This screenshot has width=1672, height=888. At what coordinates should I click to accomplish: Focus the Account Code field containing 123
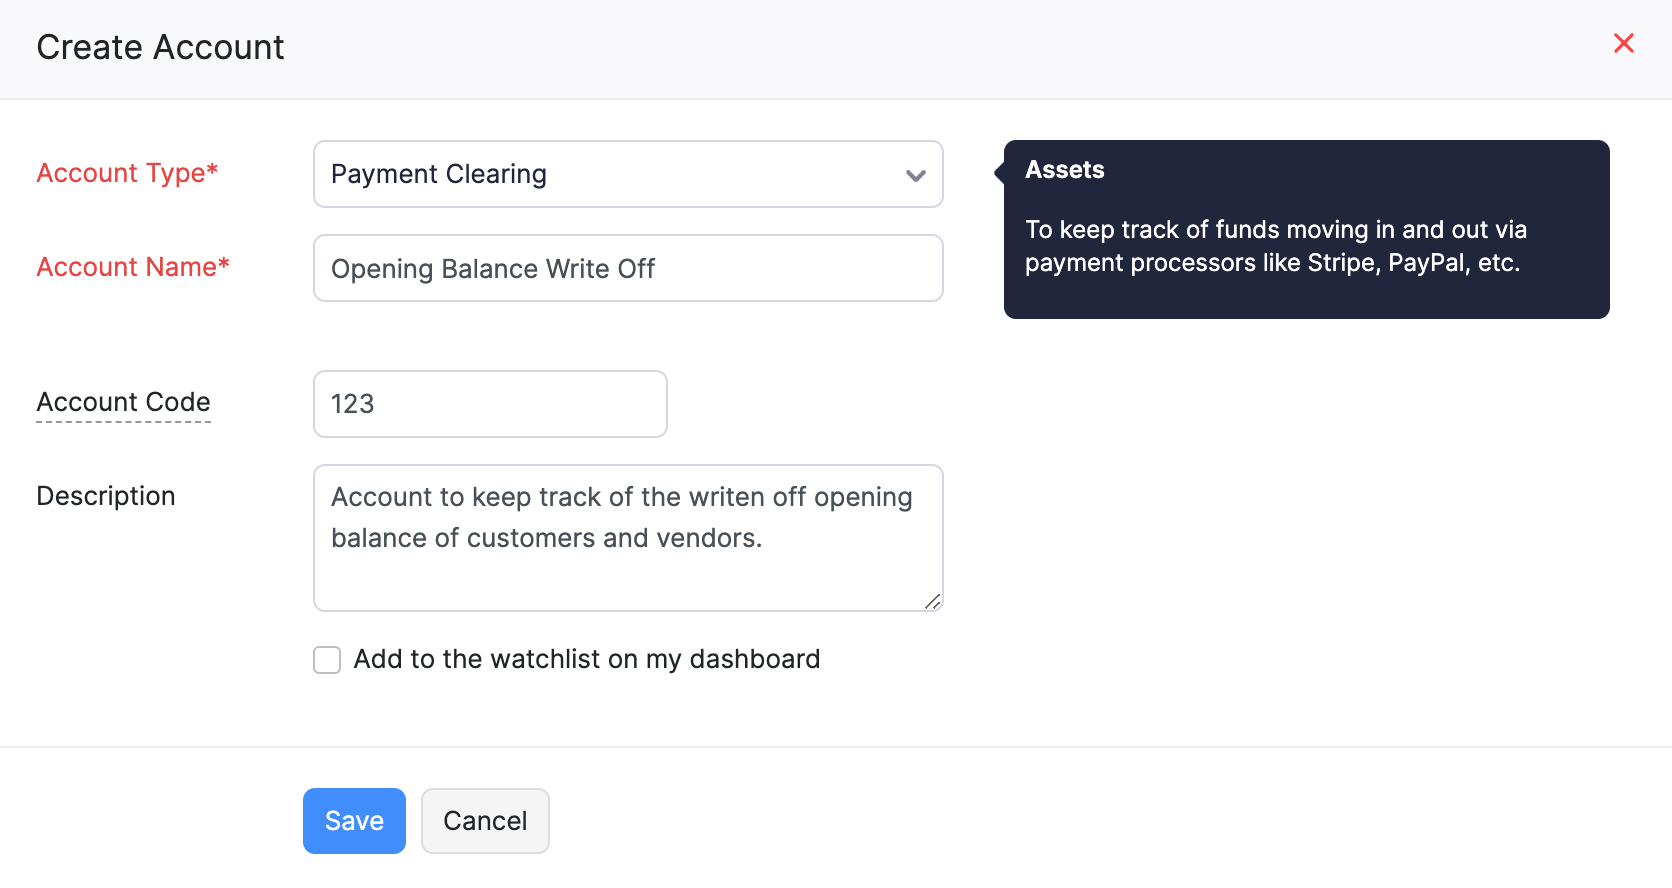coord(490,404)
